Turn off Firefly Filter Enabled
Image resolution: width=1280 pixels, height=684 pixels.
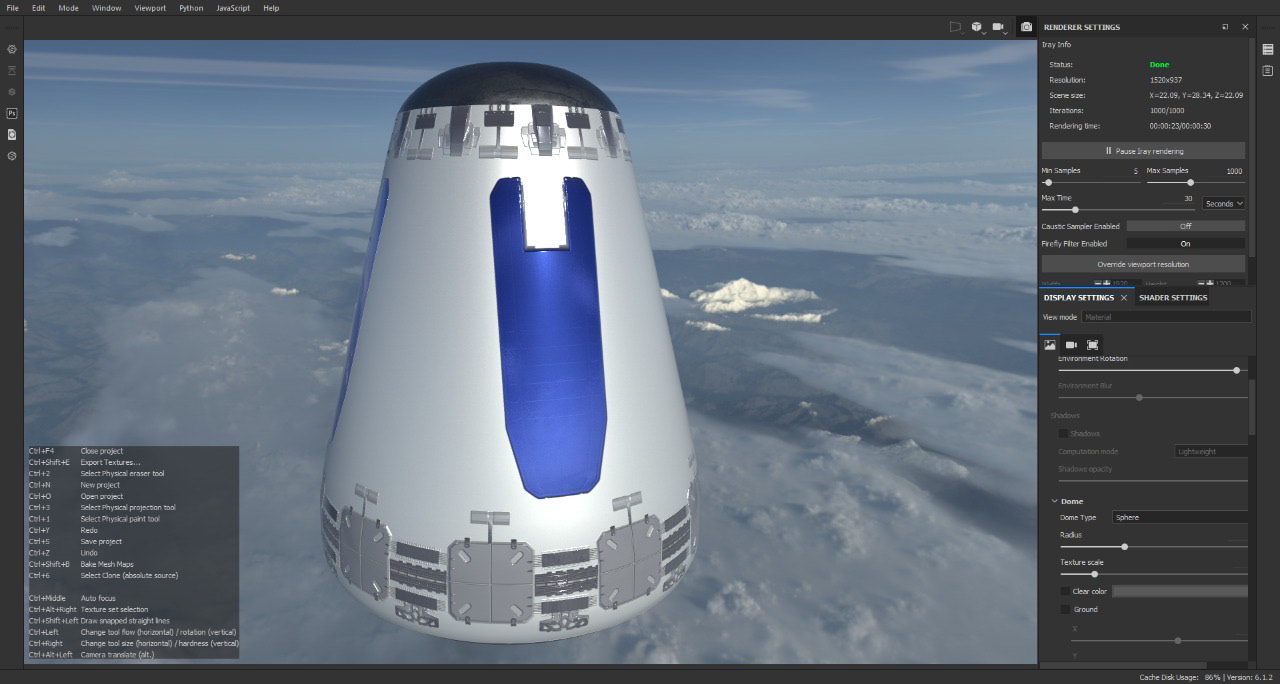tap(1185, 243)
